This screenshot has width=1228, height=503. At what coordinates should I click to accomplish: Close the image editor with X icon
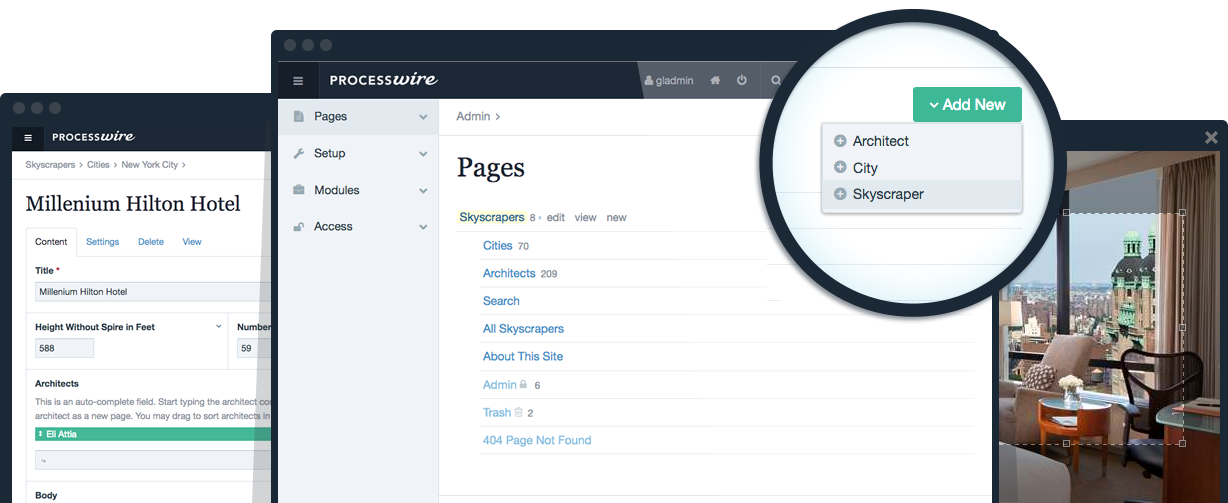[x=1211, y=138]
